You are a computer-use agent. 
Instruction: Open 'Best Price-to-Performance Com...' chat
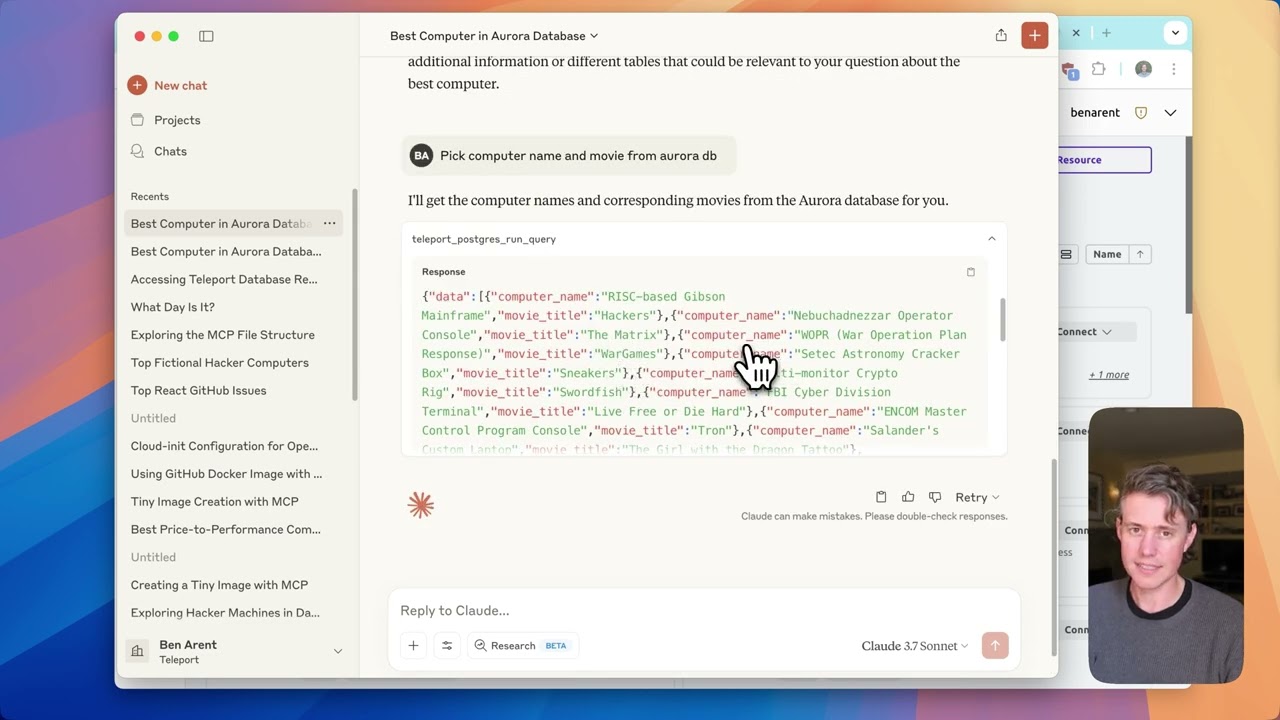(226, 529)
